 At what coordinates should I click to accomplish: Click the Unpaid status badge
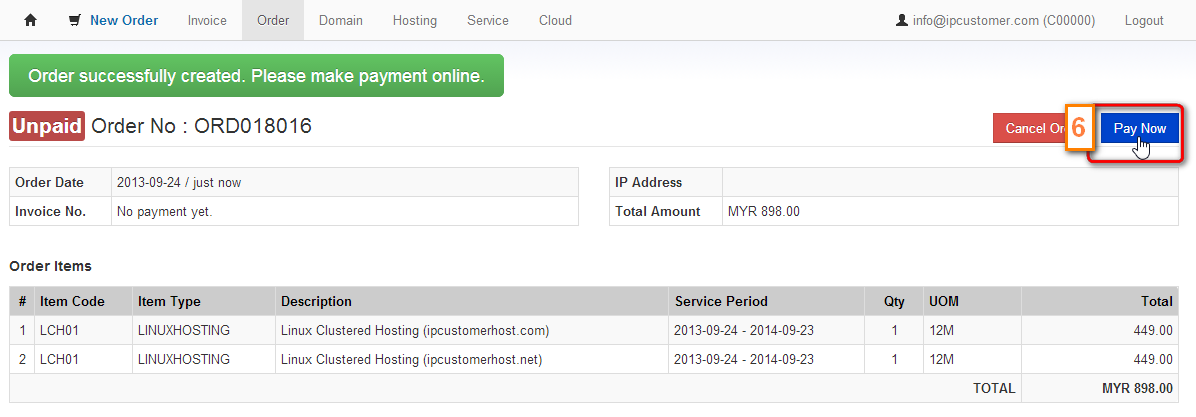tap(47, 126)
